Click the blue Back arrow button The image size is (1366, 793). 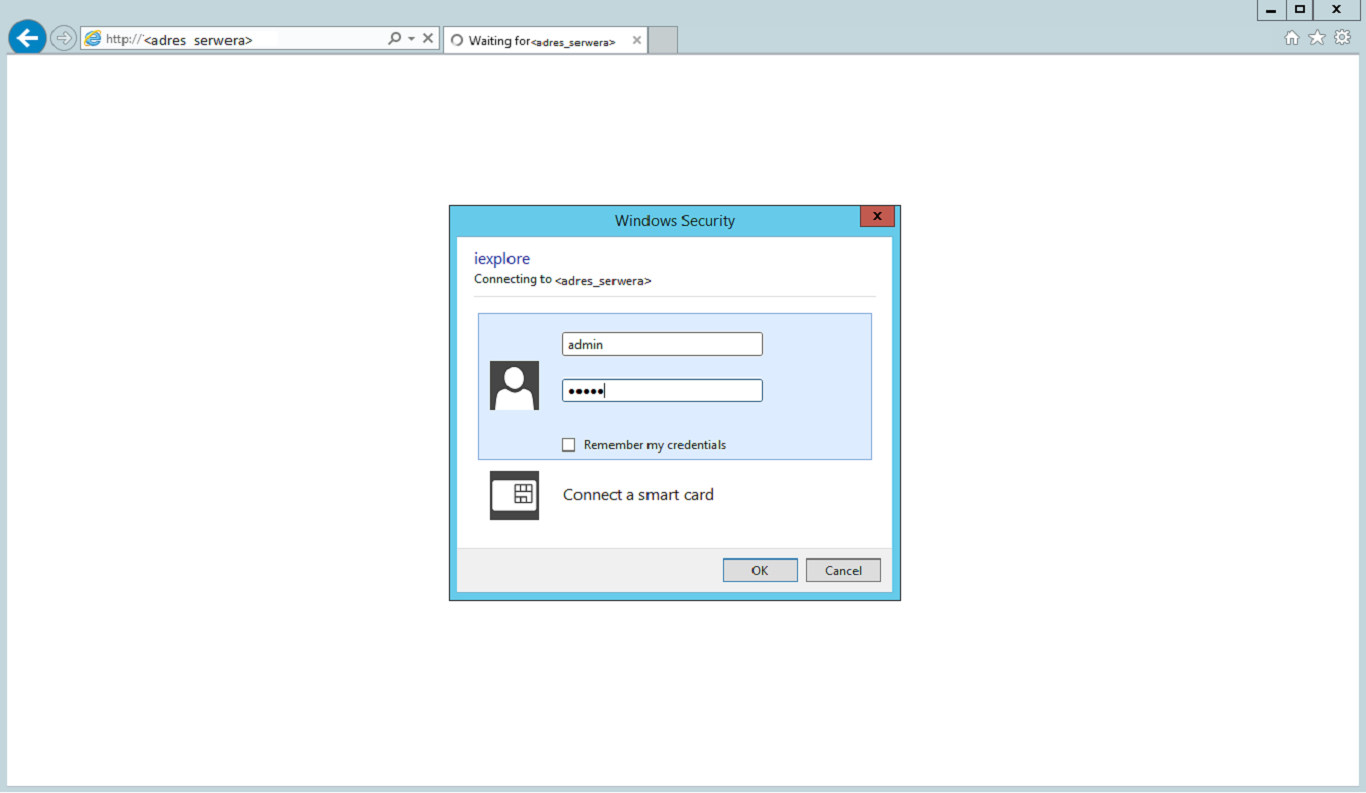tap(27, 38)
